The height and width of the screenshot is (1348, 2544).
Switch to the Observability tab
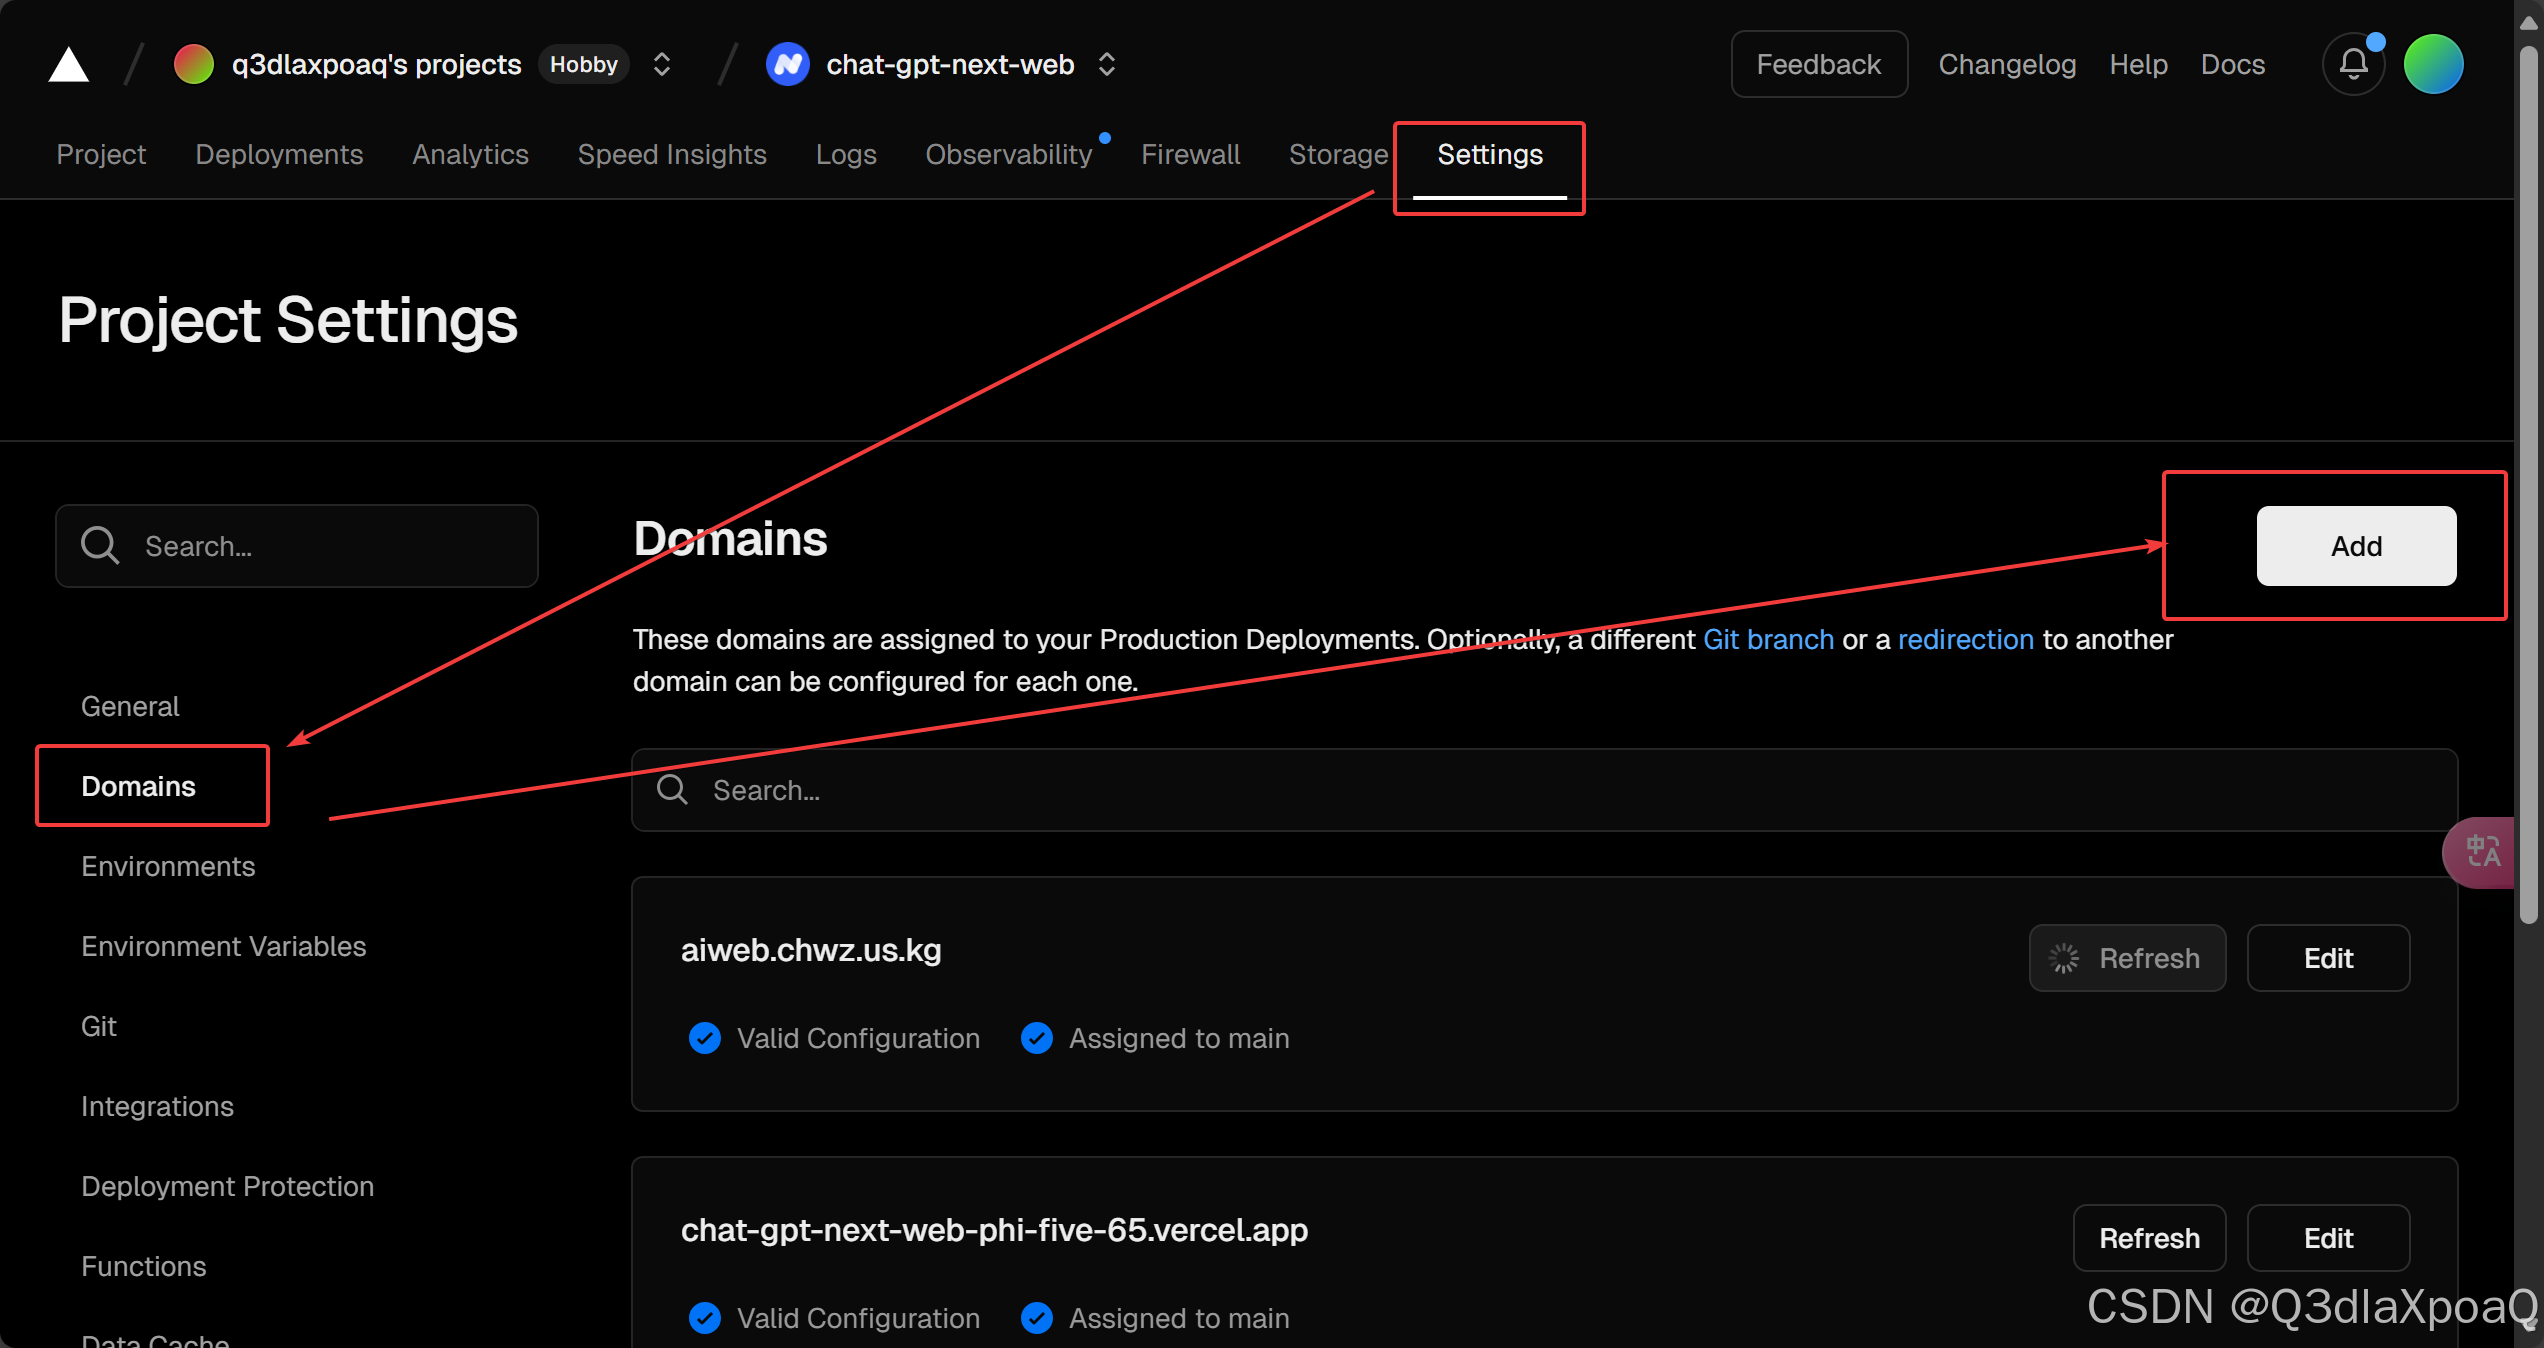pyautogui.click(x=1009, y=154)
